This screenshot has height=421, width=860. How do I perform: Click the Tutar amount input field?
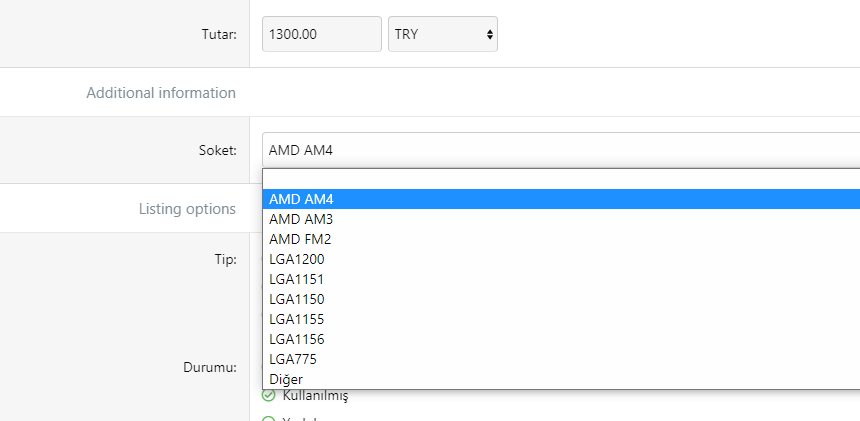point(321,34)
